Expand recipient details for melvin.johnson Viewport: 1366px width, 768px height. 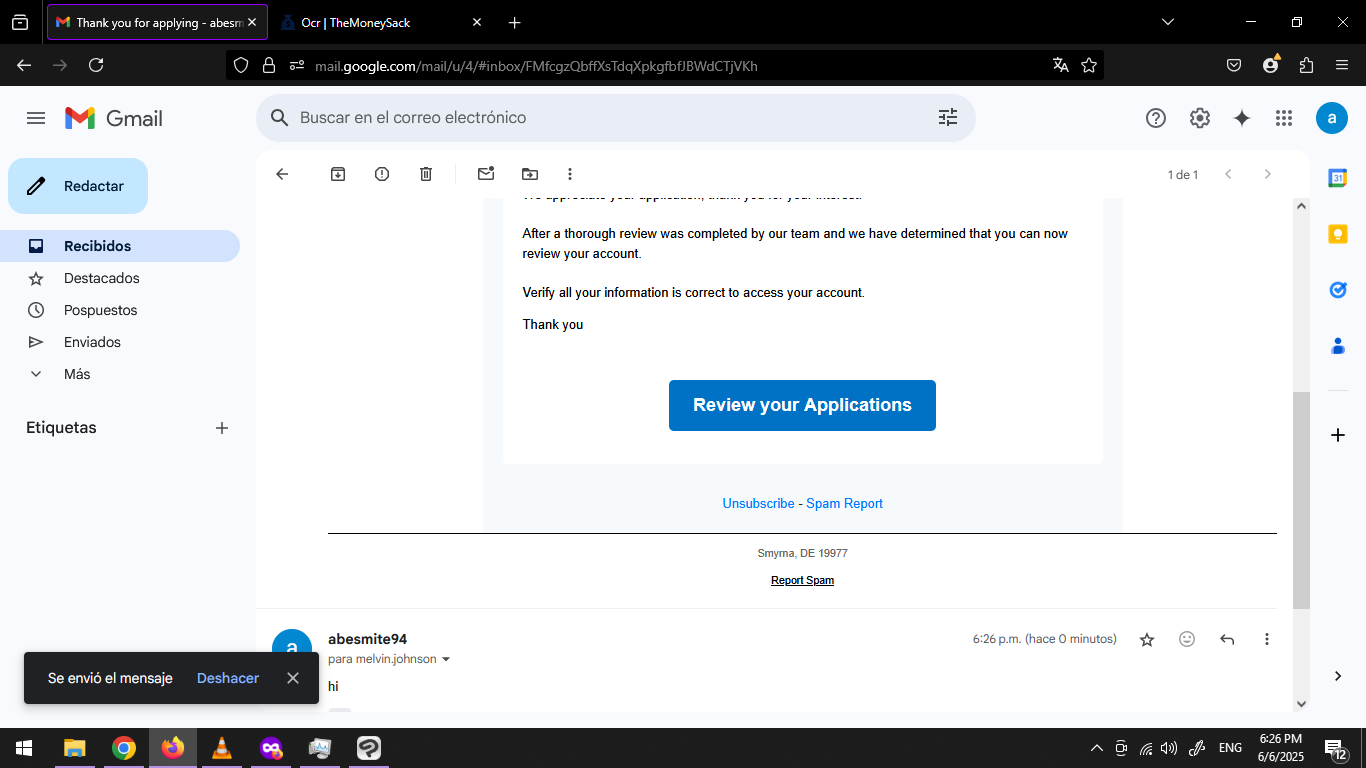tap(446, 660)
